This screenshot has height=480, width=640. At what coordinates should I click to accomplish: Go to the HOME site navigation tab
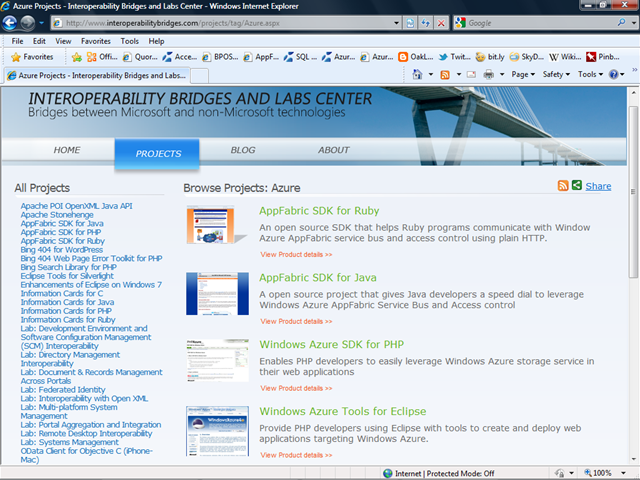(x=67, y=150)
